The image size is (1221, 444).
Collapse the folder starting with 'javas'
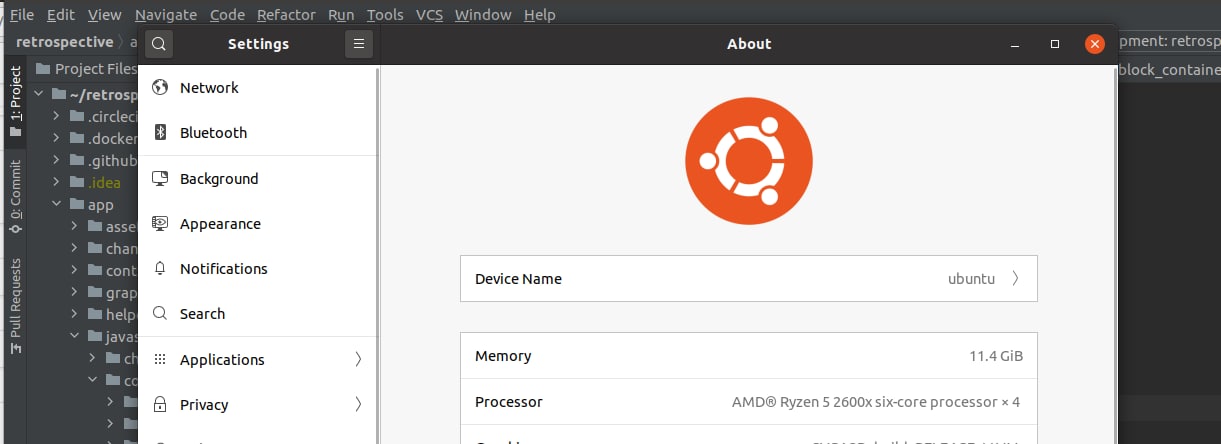(74, 337)
